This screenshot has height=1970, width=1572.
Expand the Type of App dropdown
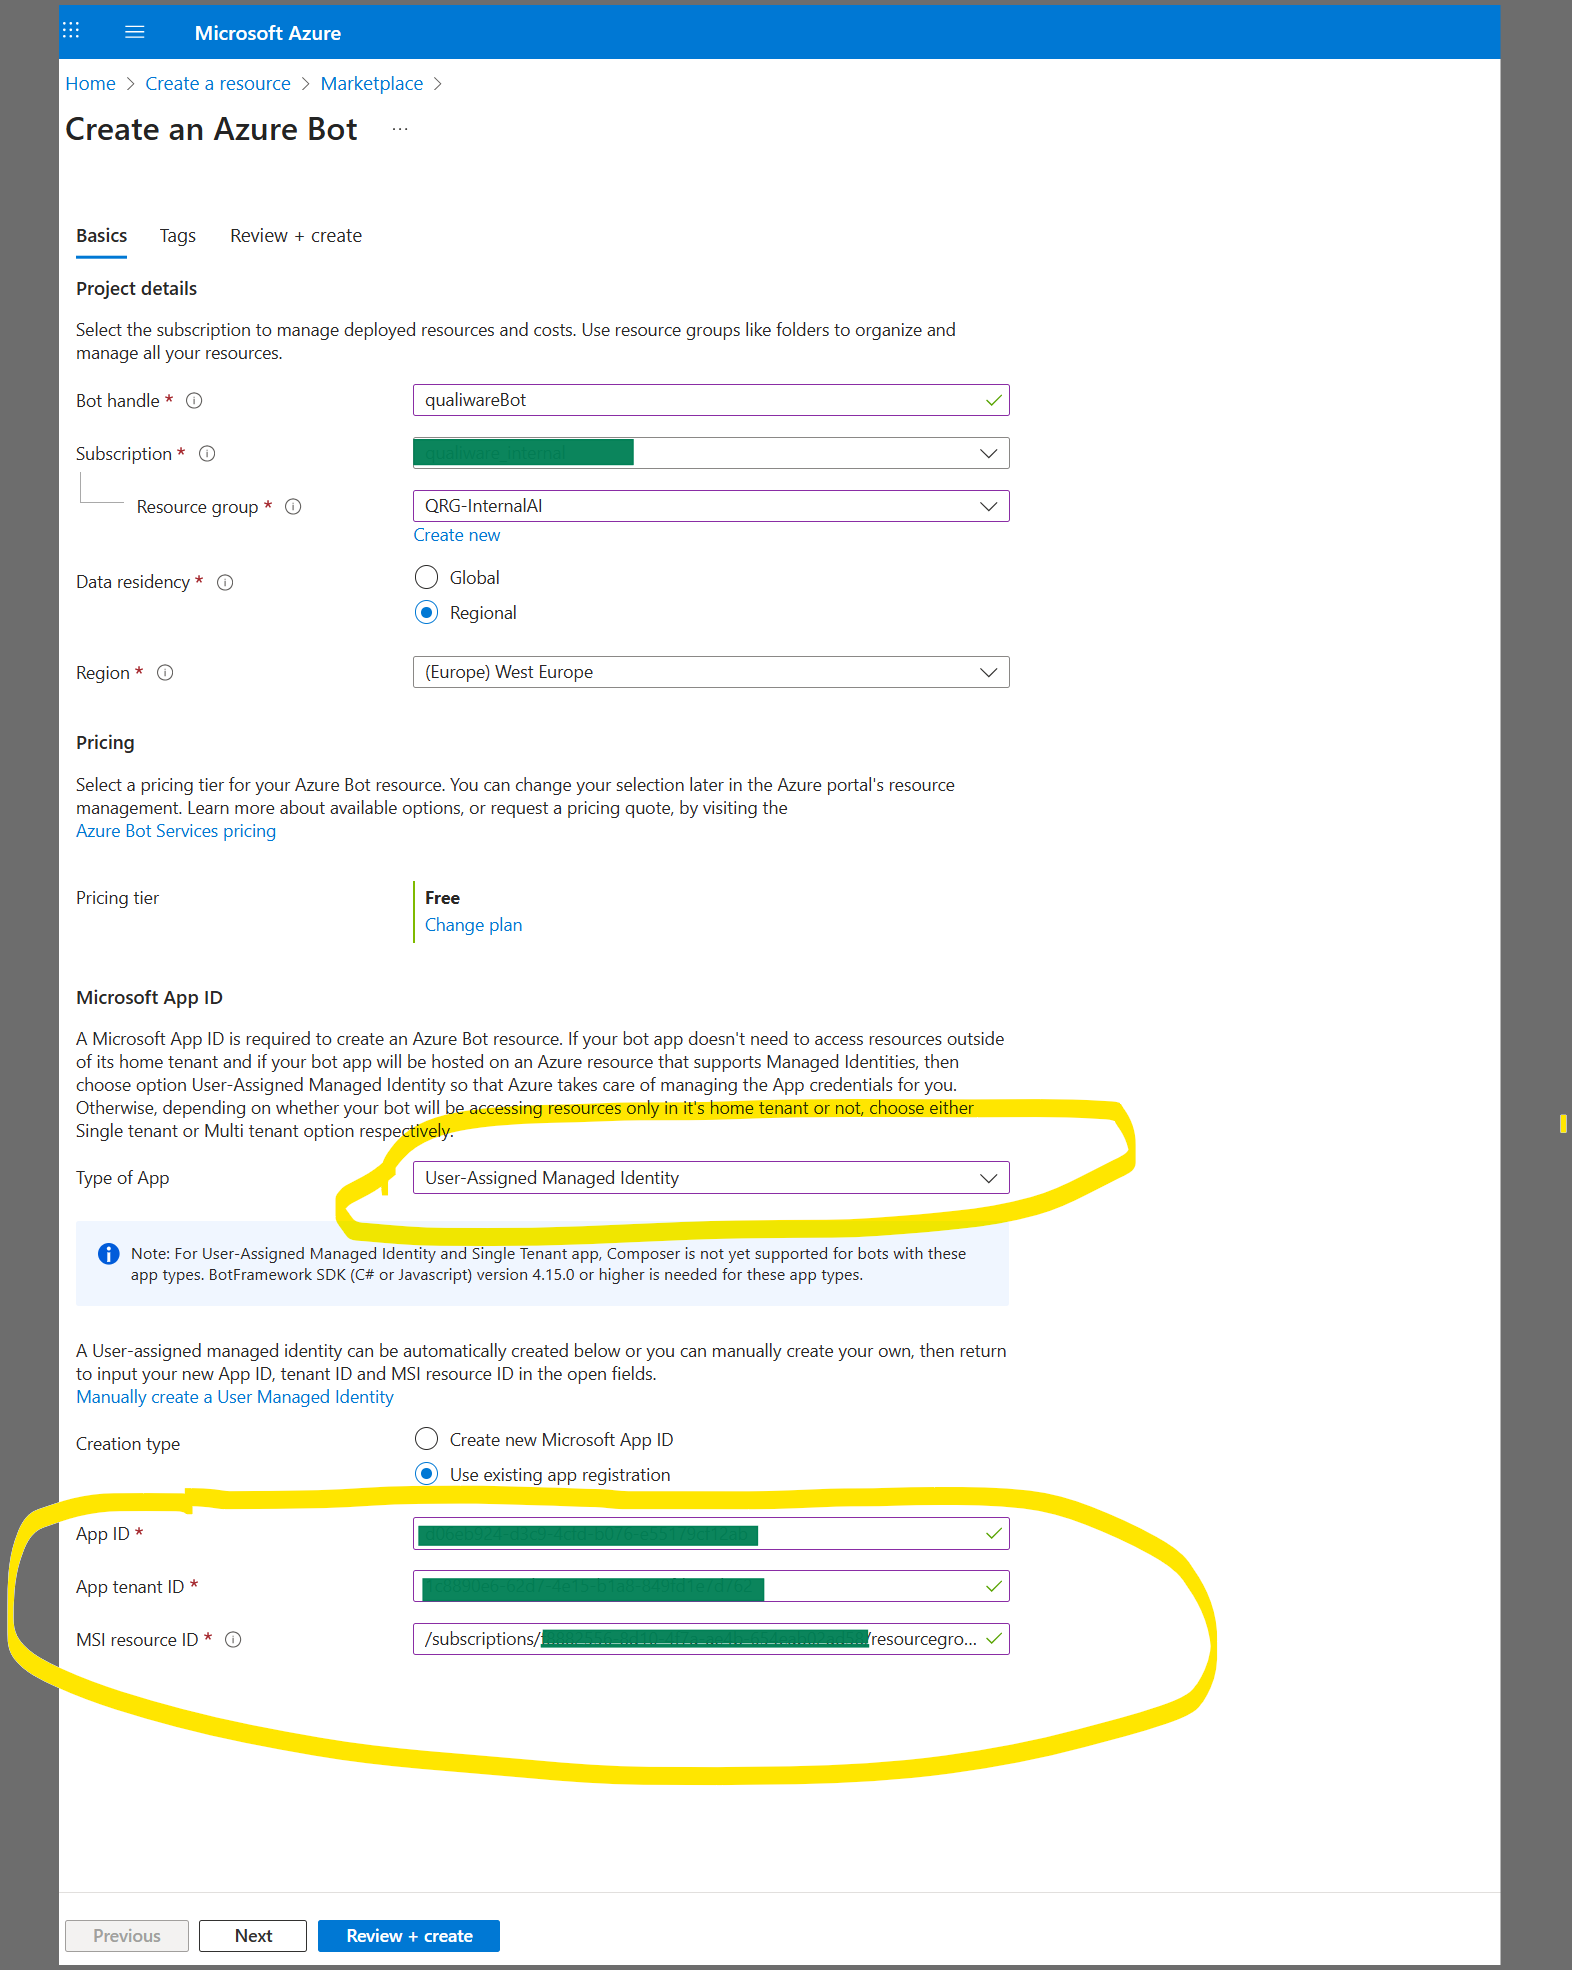tap(710, 1178)
